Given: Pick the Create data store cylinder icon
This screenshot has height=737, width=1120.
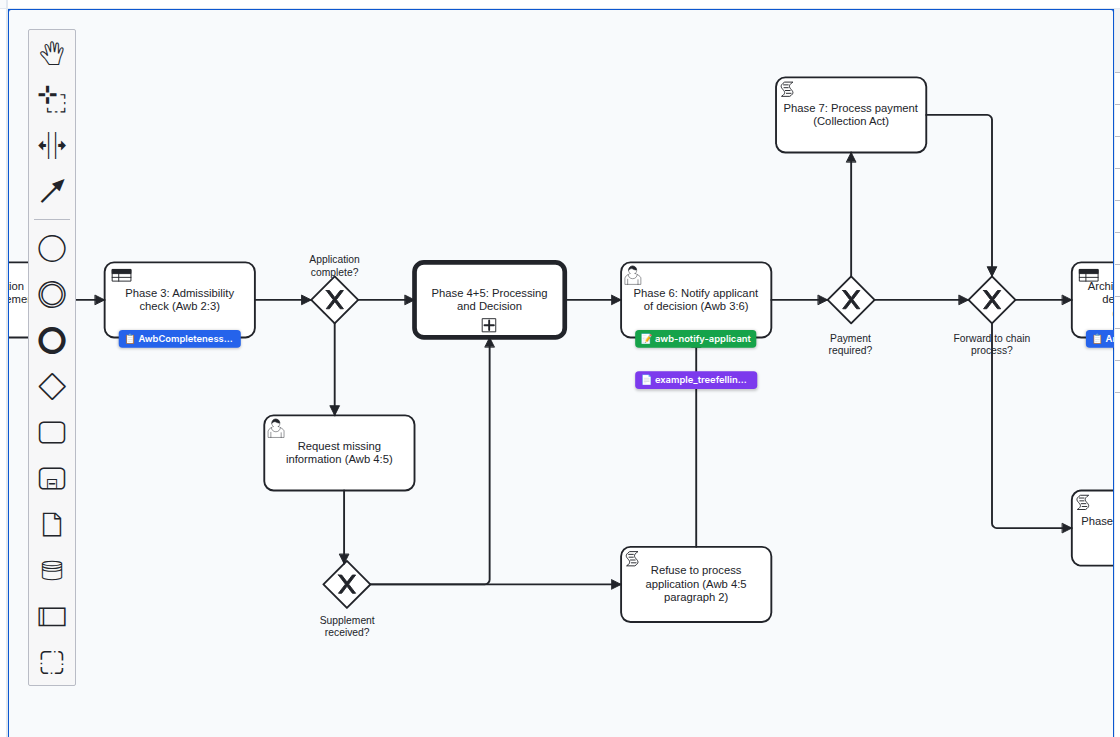Looking at the screenshot, I should [x=52, y=570].
